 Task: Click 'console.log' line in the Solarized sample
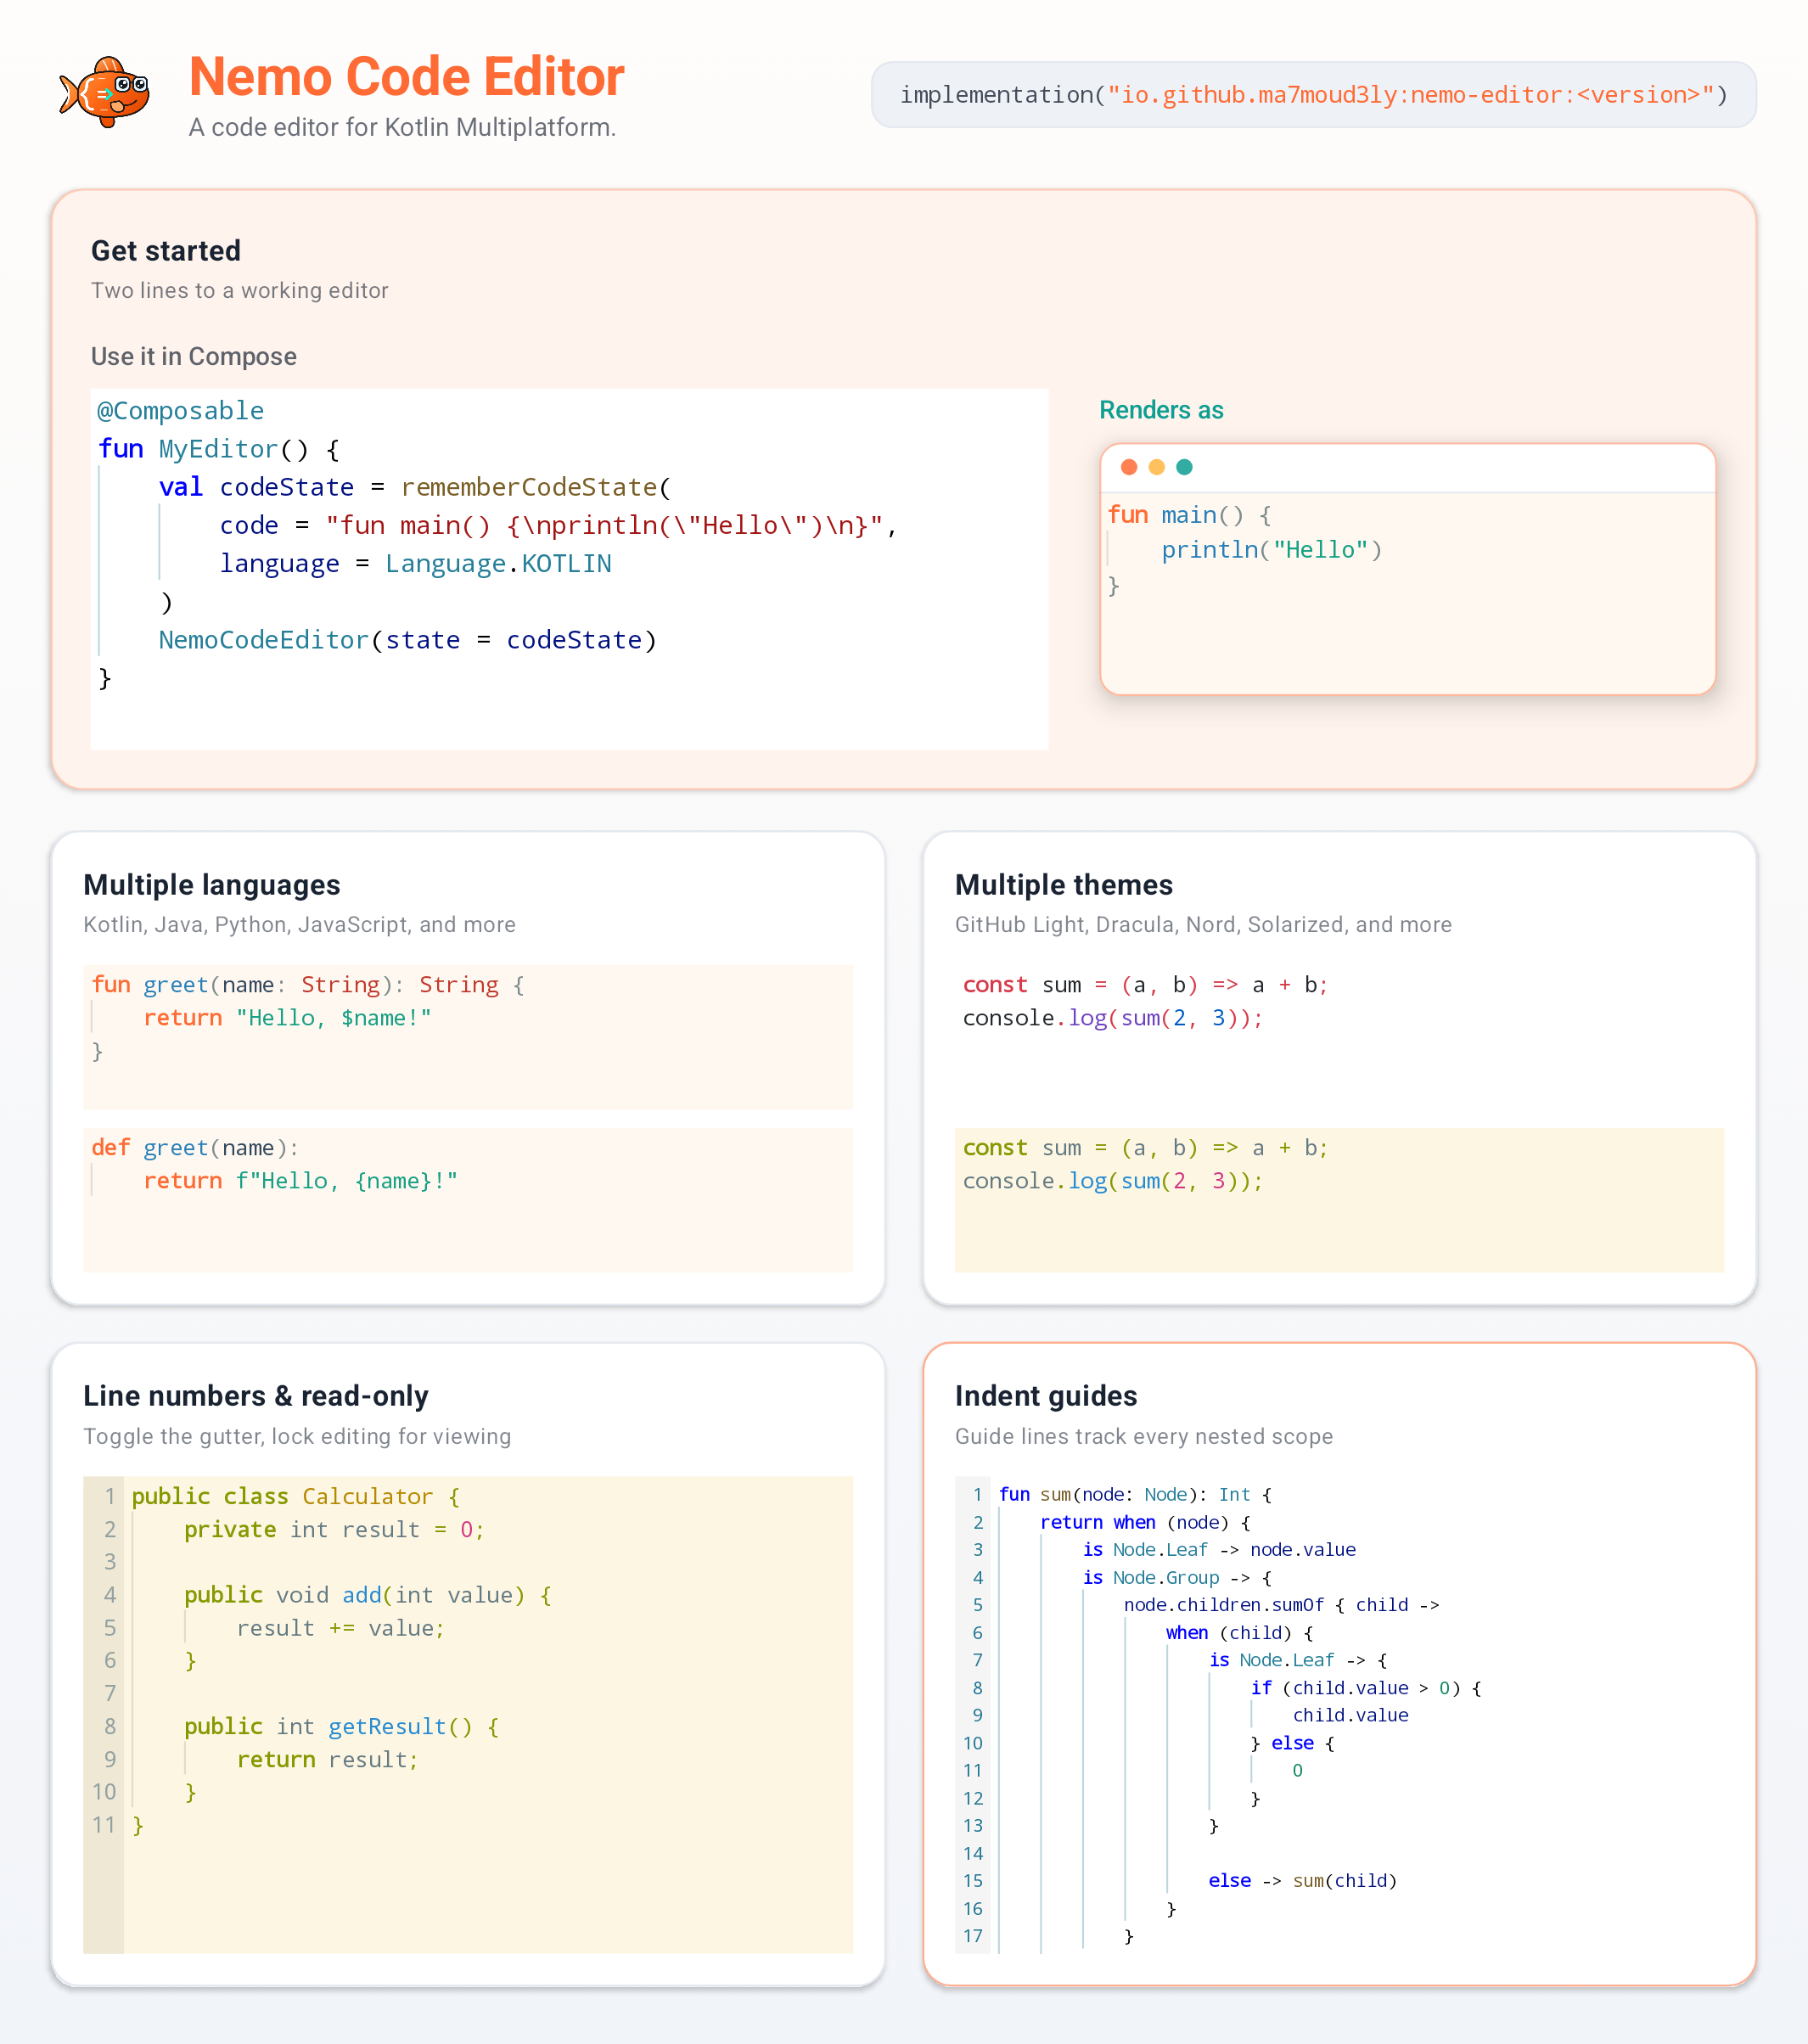pyautogui.click(x=1113, y=1181)
